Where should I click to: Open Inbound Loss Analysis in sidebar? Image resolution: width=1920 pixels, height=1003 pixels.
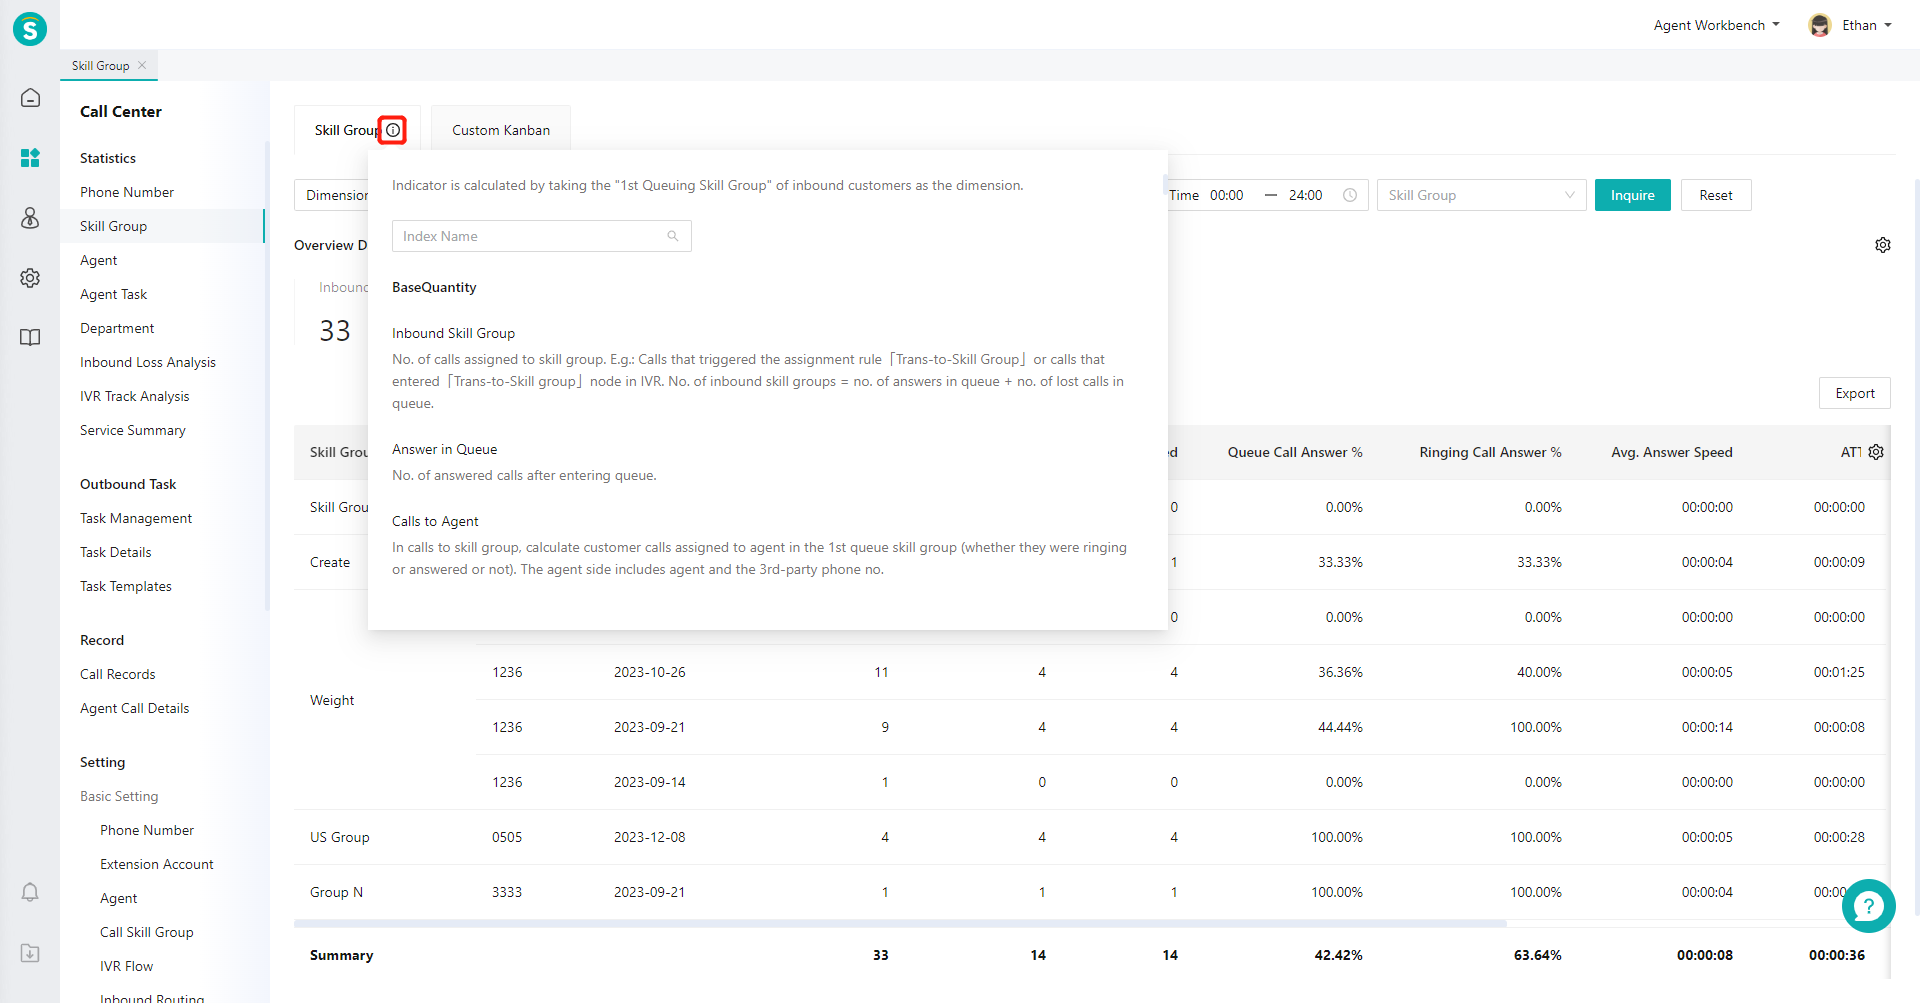pyautogui.click(x=148, y=362)
